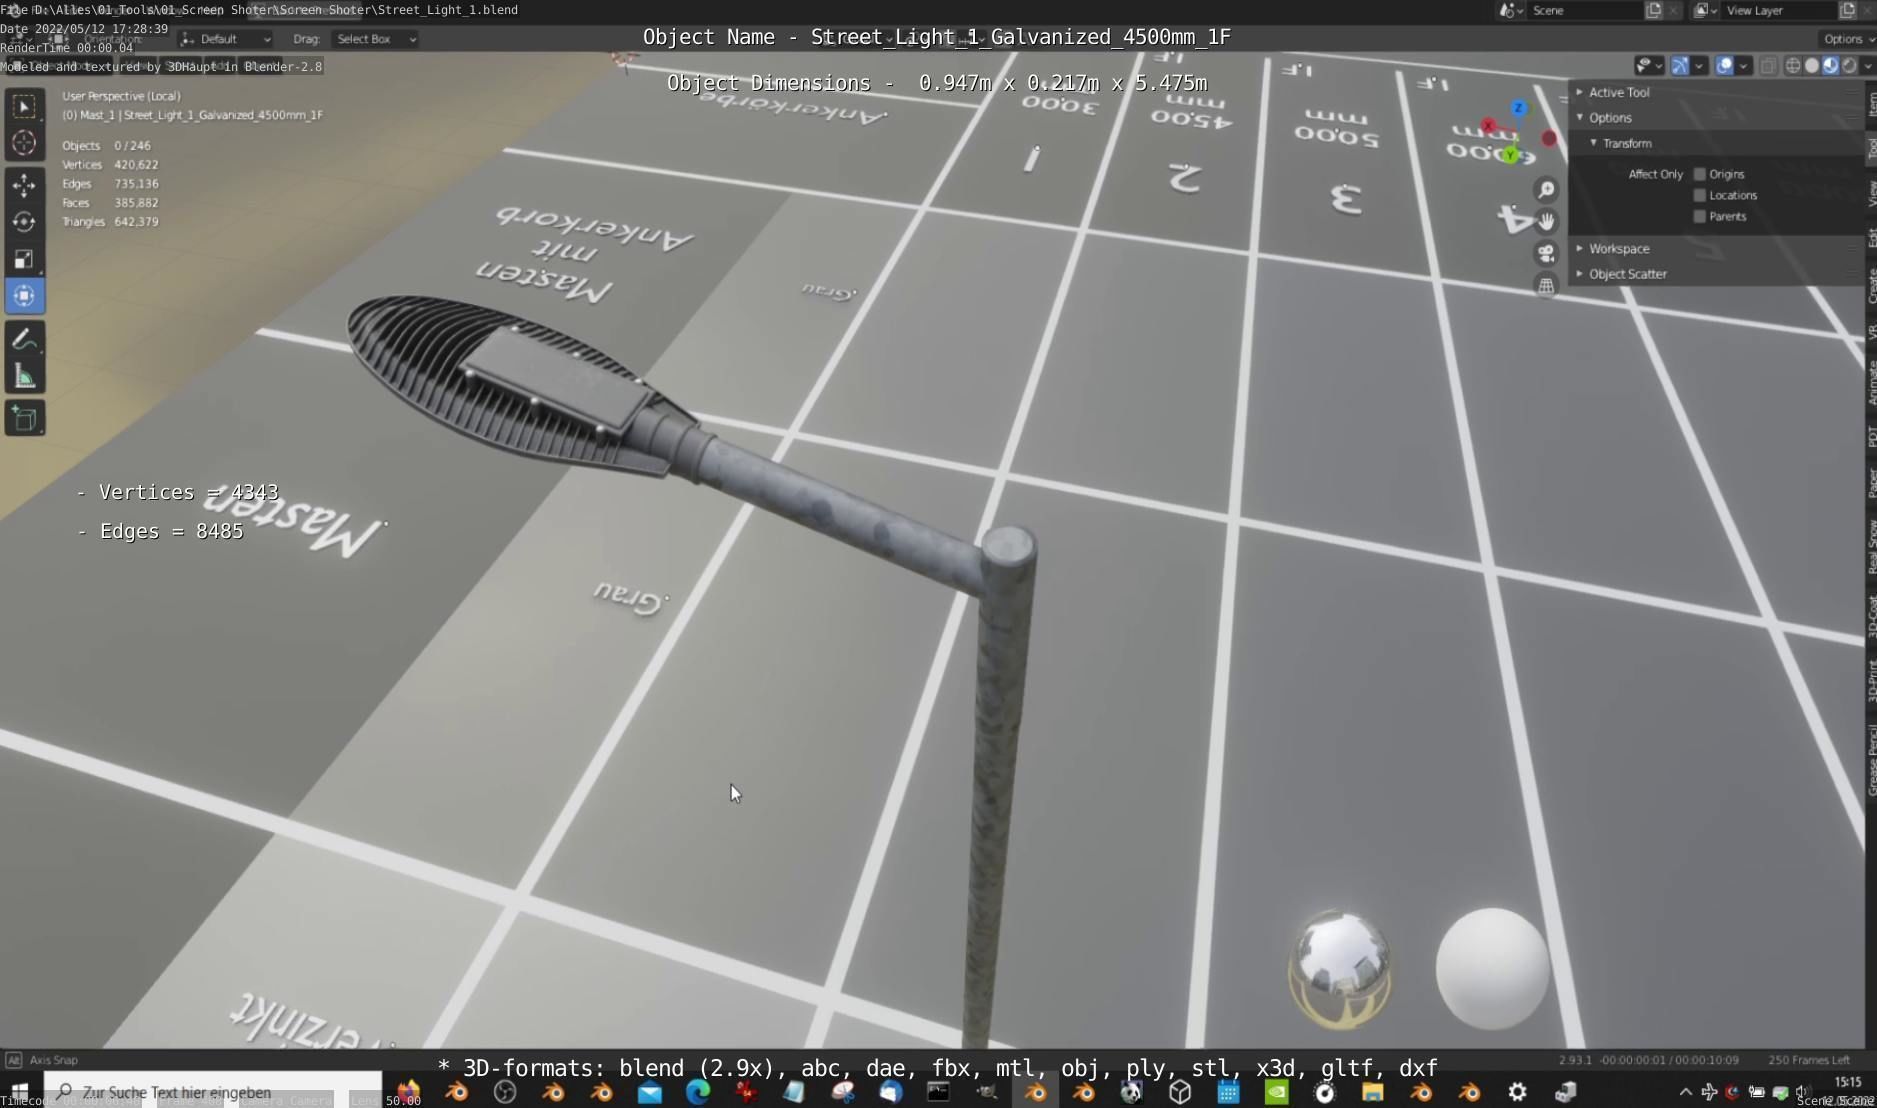Toggle the camera view icon
Viewport: 1877px width, 1108px height.
point(1546,253)
